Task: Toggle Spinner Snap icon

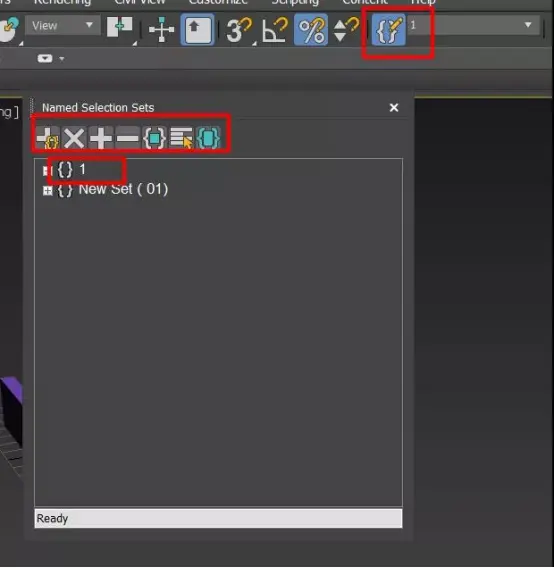Action: pos(345,30)
